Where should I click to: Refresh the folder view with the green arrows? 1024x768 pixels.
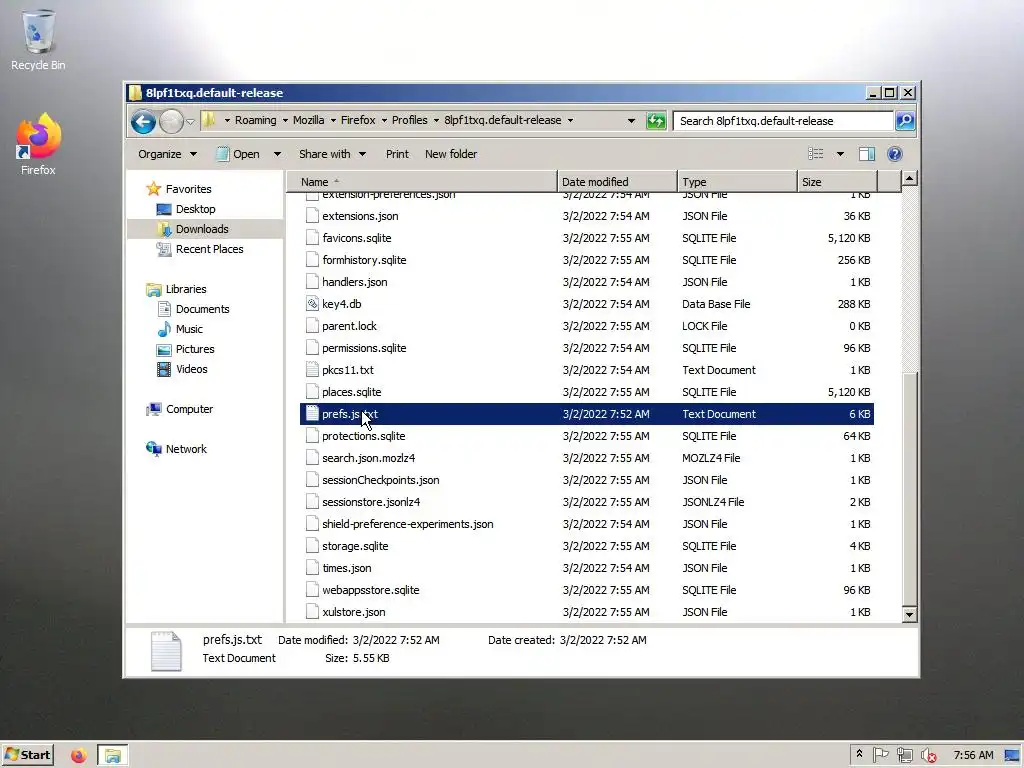656,121
